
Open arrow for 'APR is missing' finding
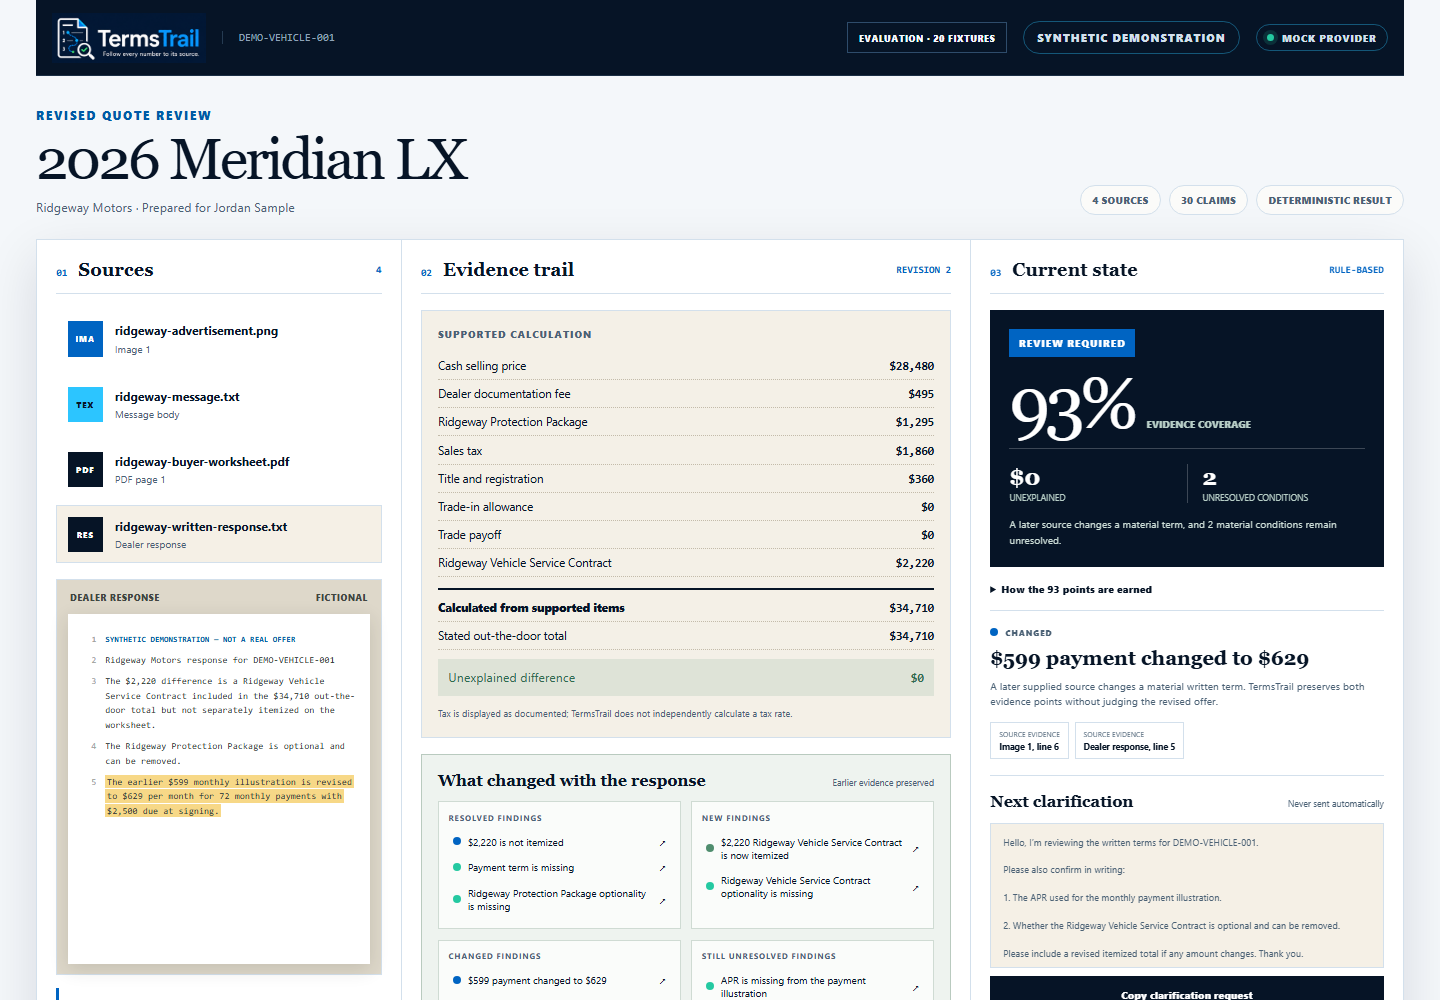coord(915,988)
